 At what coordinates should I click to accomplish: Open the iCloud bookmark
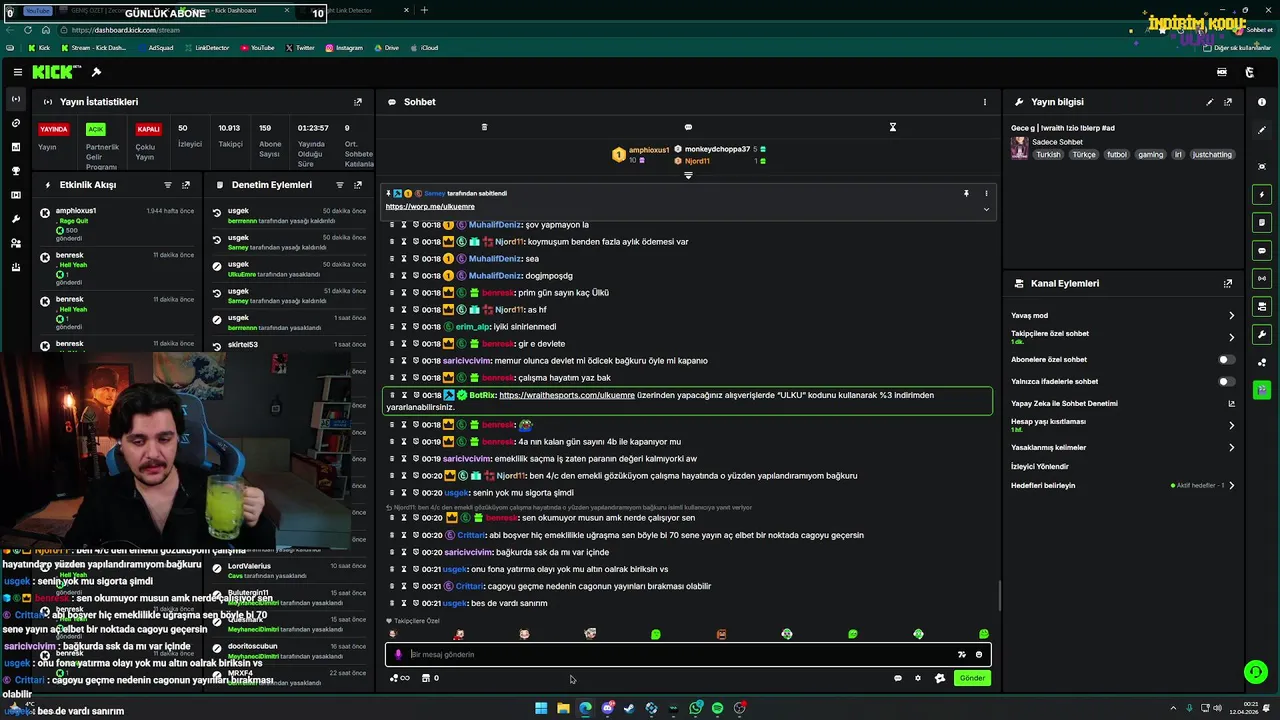[x=424, y=48]
